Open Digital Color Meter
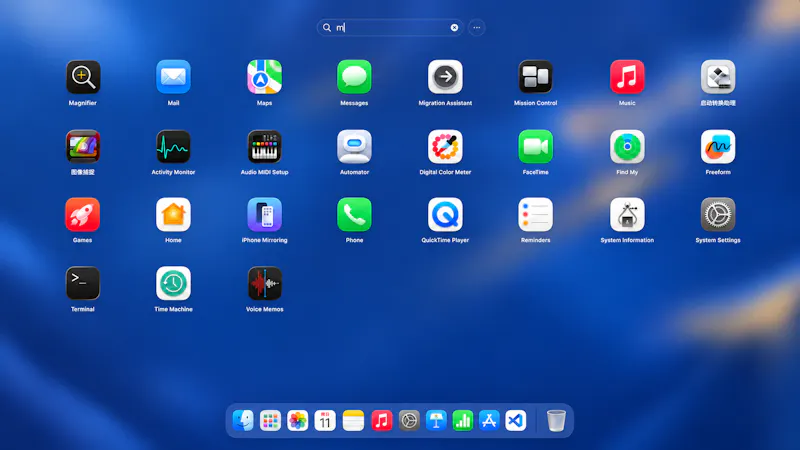800x450 pixels. click(445, 147)
